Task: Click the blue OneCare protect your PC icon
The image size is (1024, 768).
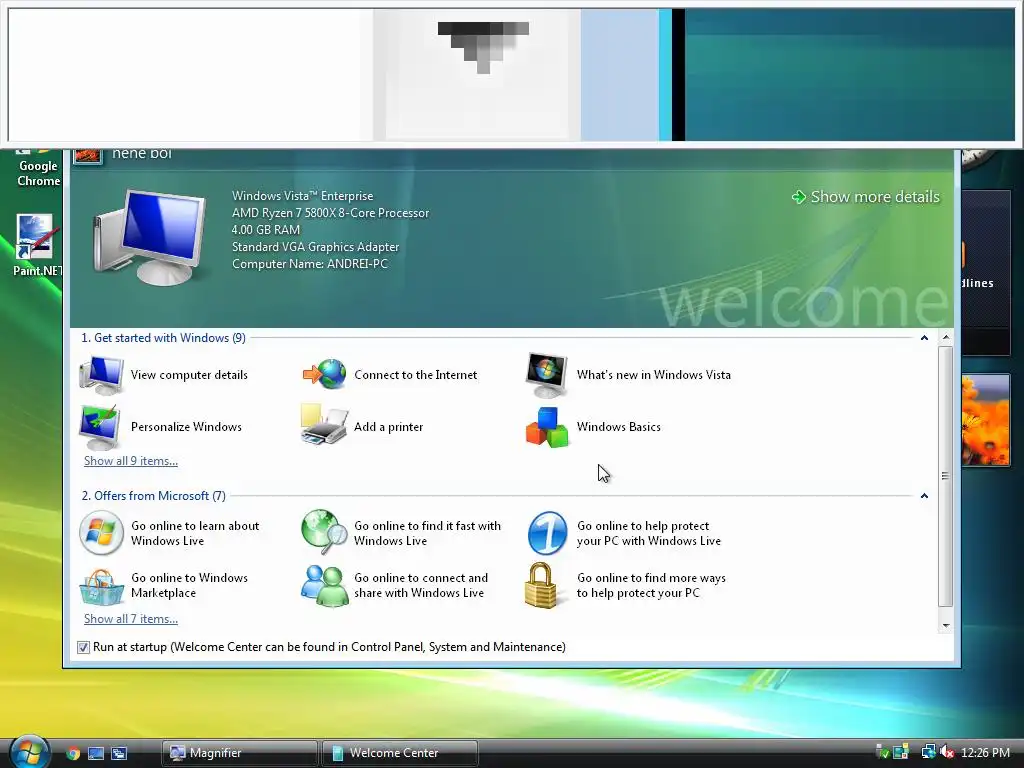Action: tap(547, 533)
